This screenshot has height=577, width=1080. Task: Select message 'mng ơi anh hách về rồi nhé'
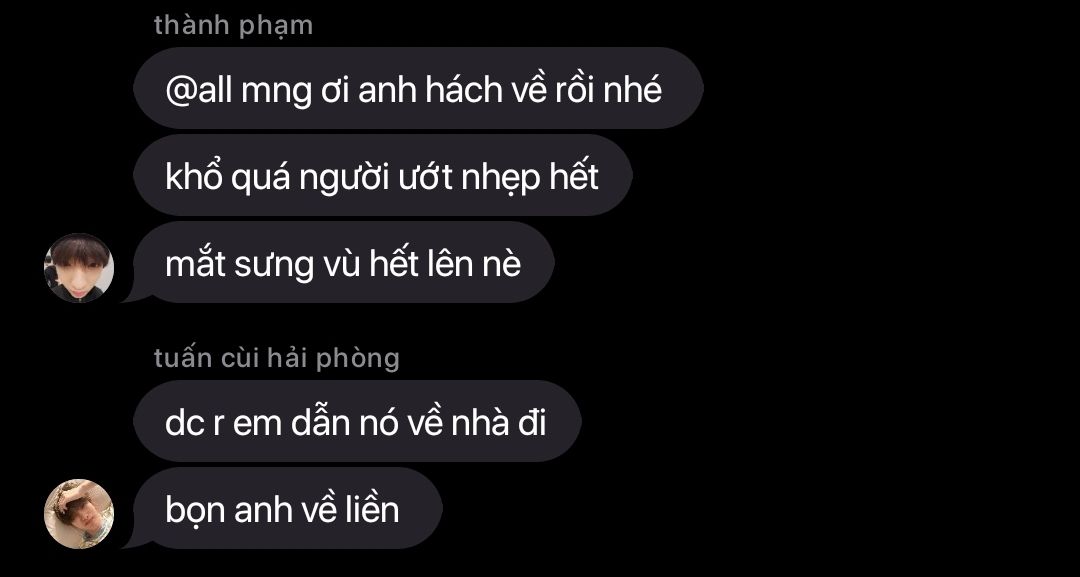(x=418, y=88)
